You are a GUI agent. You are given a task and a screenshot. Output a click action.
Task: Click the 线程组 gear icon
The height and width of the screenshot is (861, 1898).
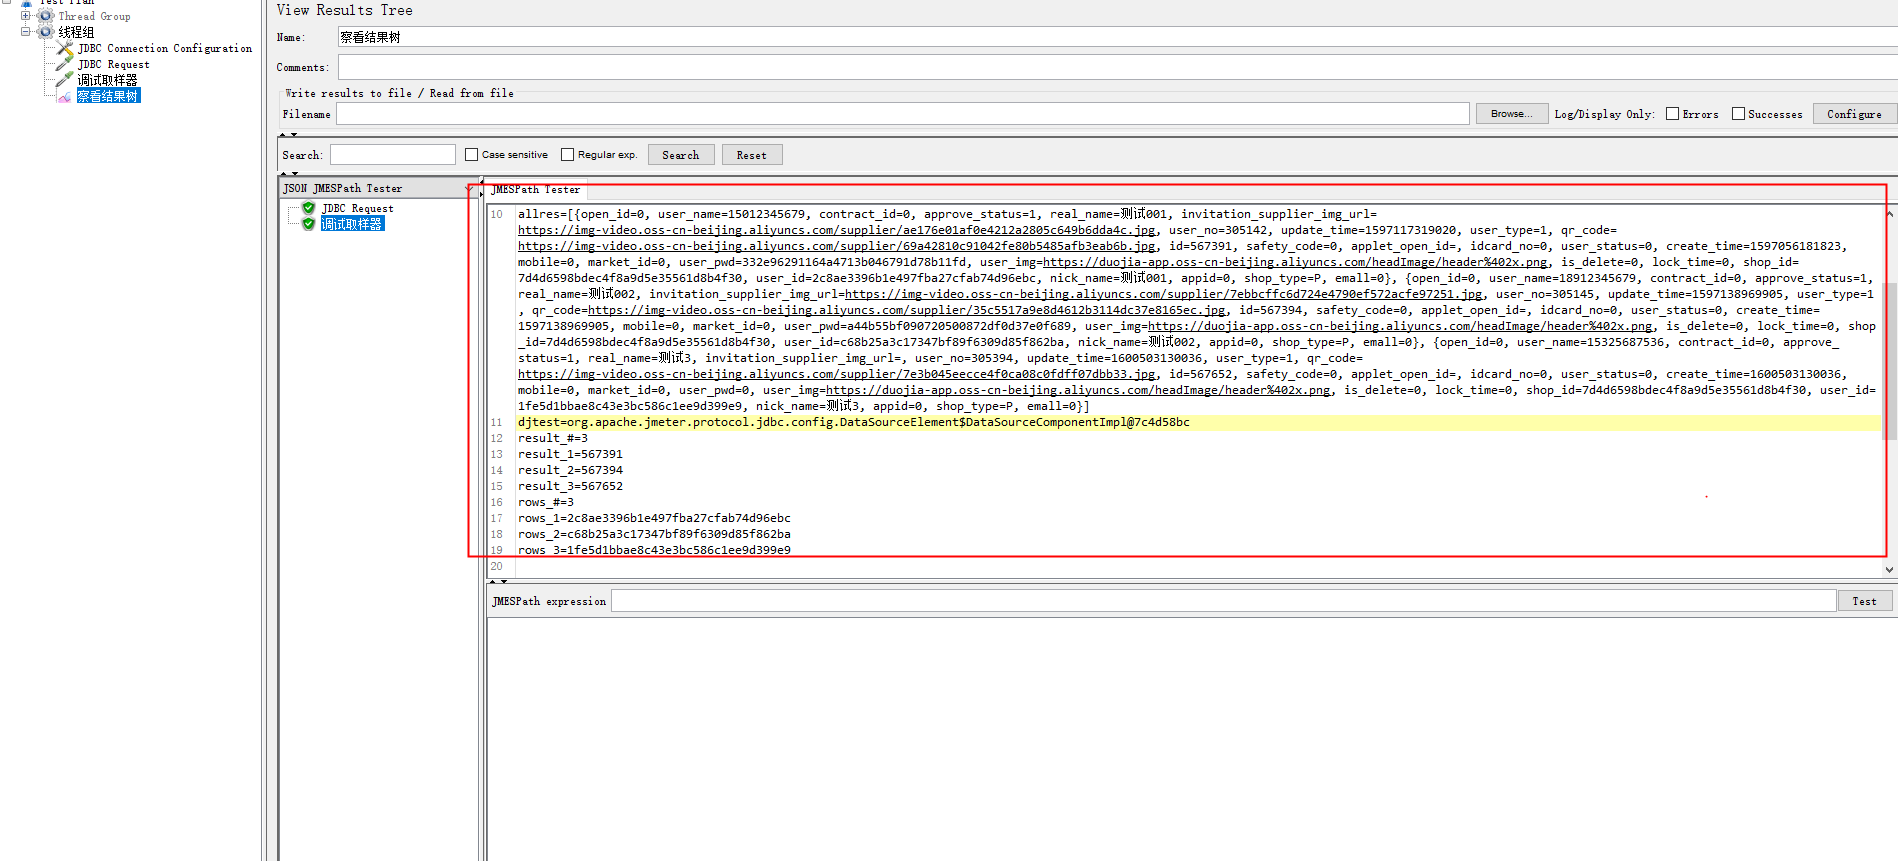pos(46,32)
